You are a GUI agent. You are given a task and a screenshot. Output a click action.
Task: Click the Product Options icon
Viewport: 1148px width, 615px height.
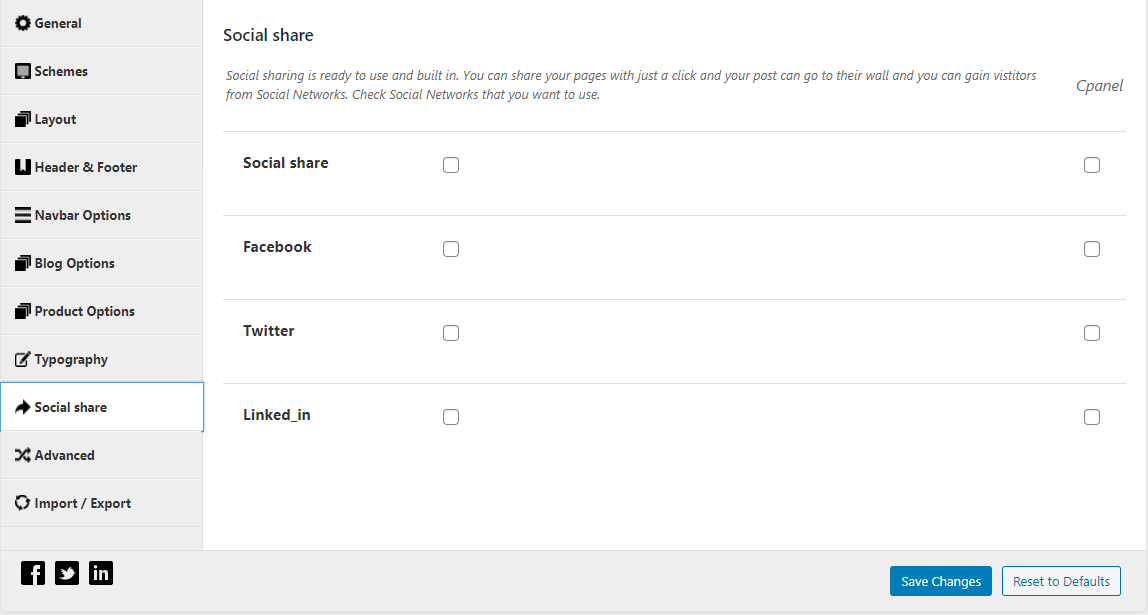click(23, 311)
